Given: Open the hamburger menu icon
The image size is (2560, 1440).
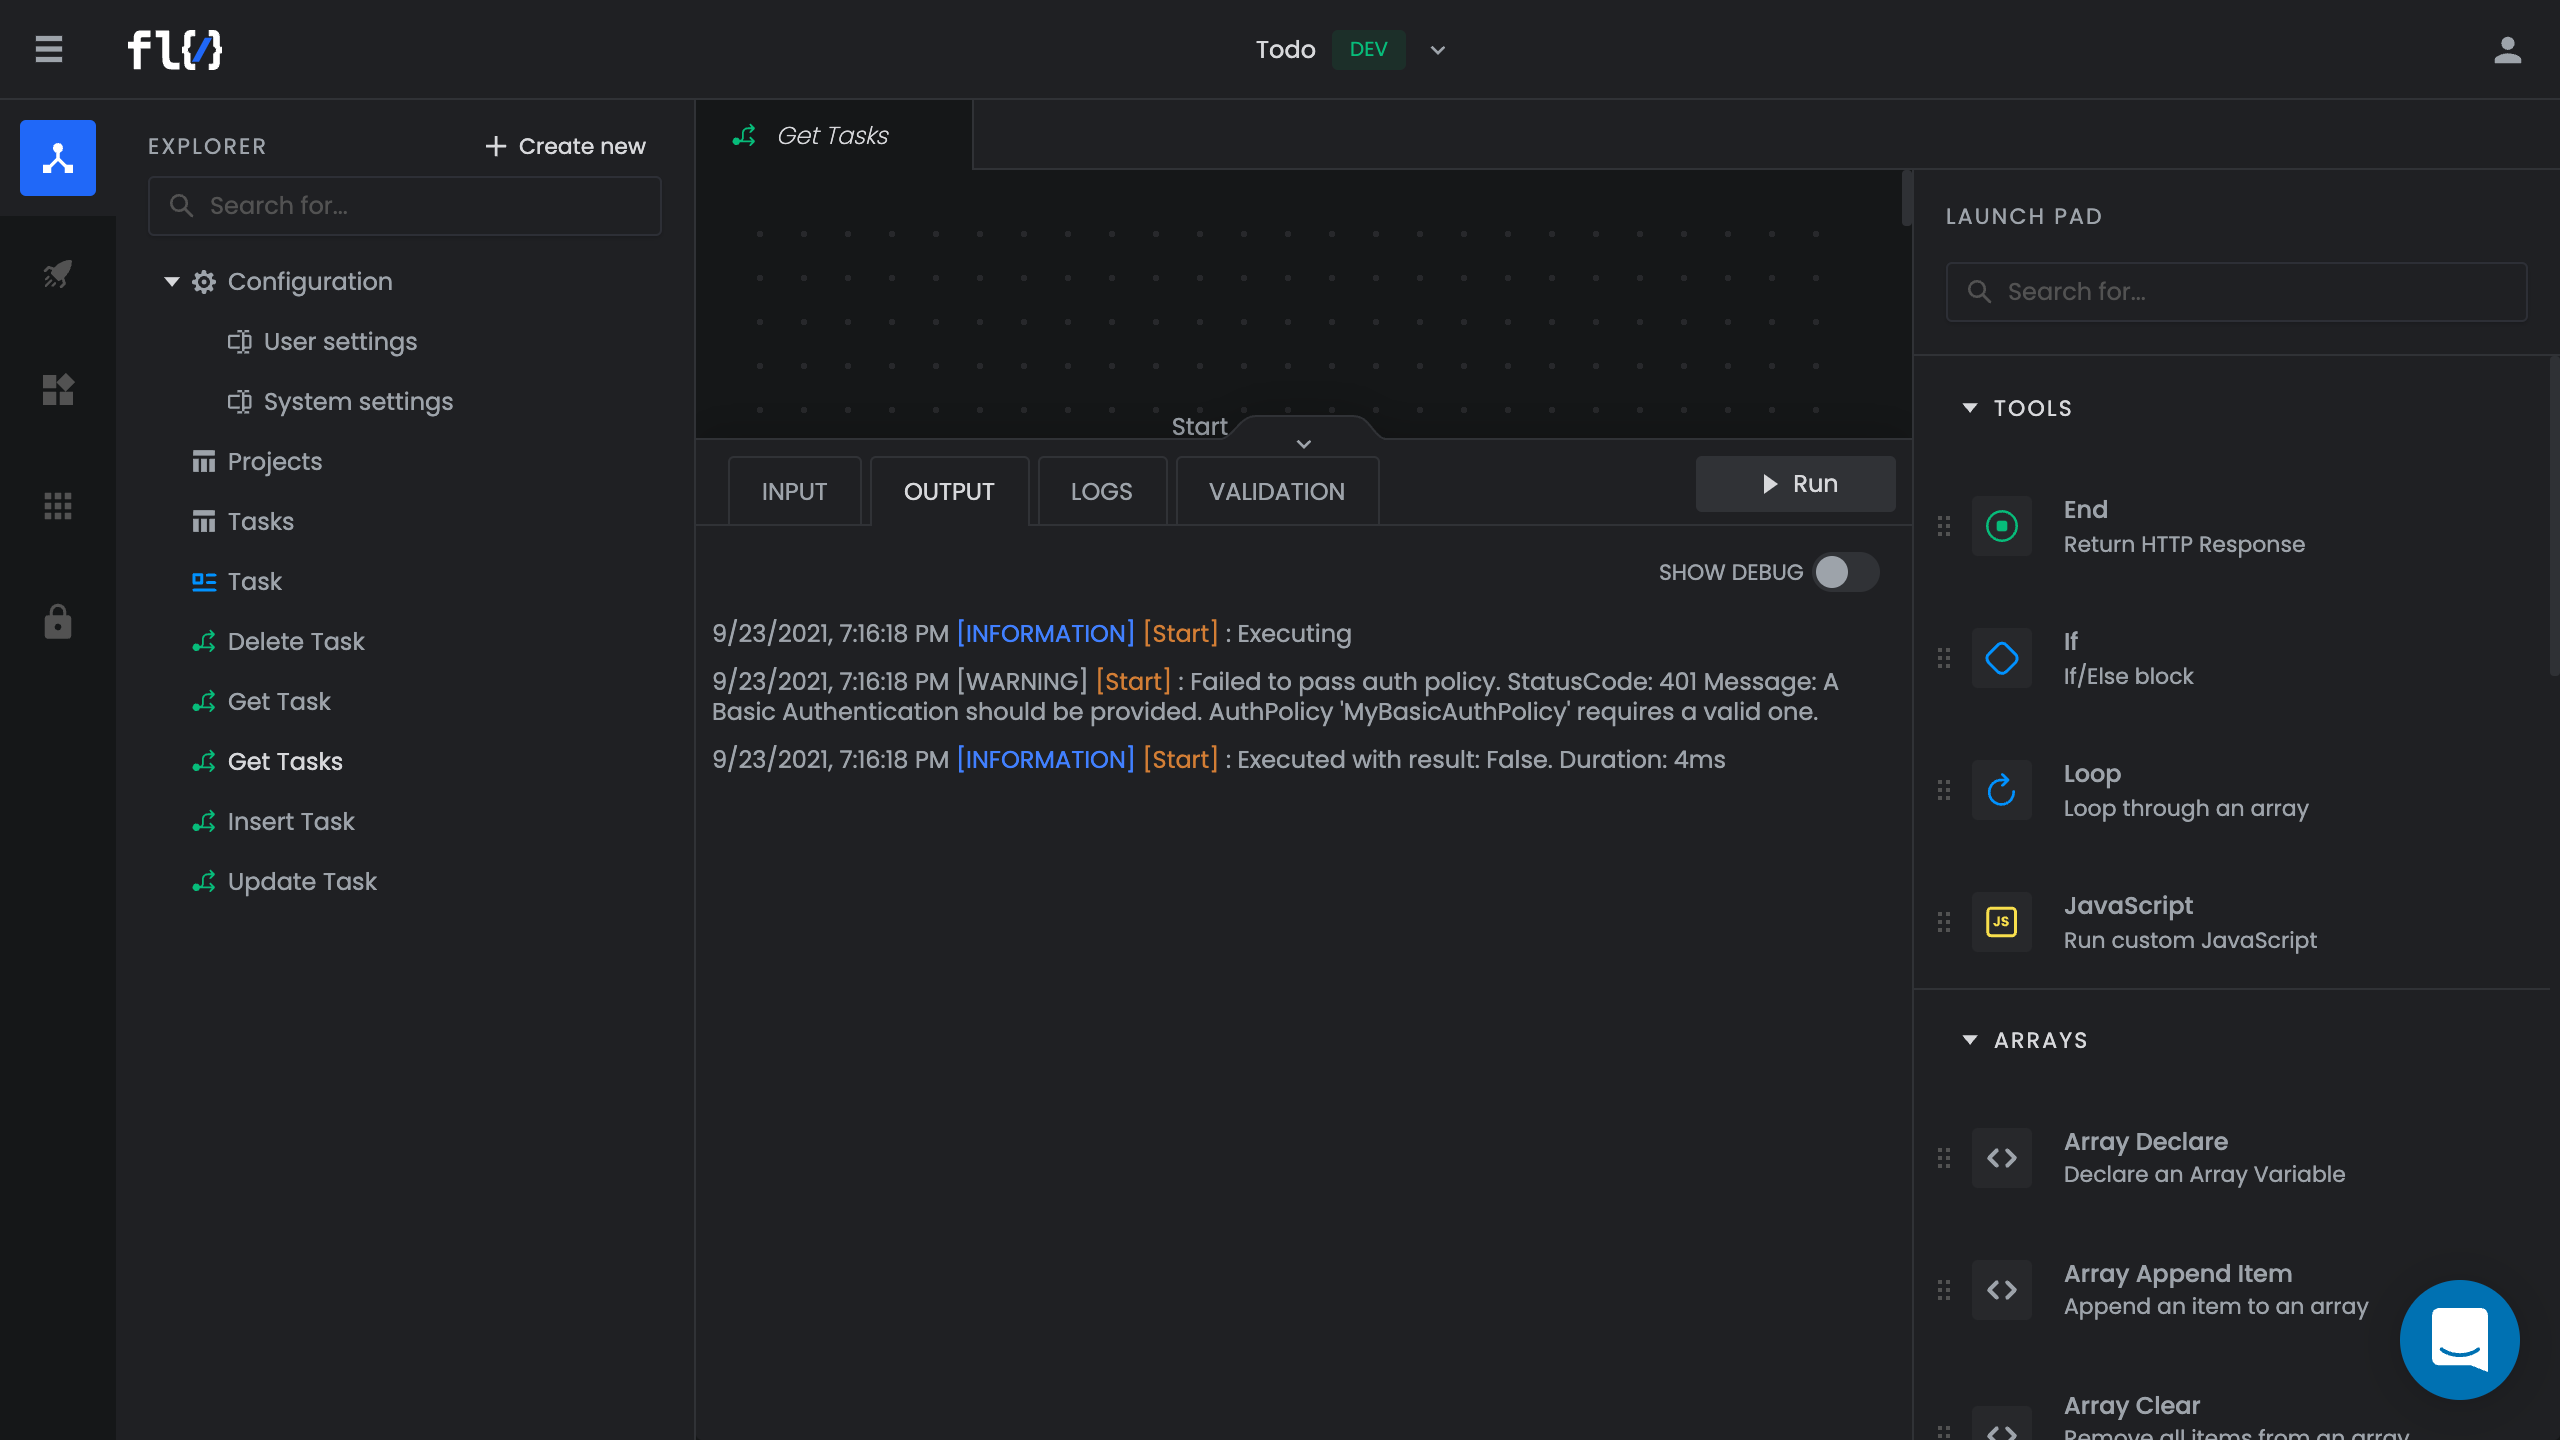Looking at the screenshot, I should point(48,49).
